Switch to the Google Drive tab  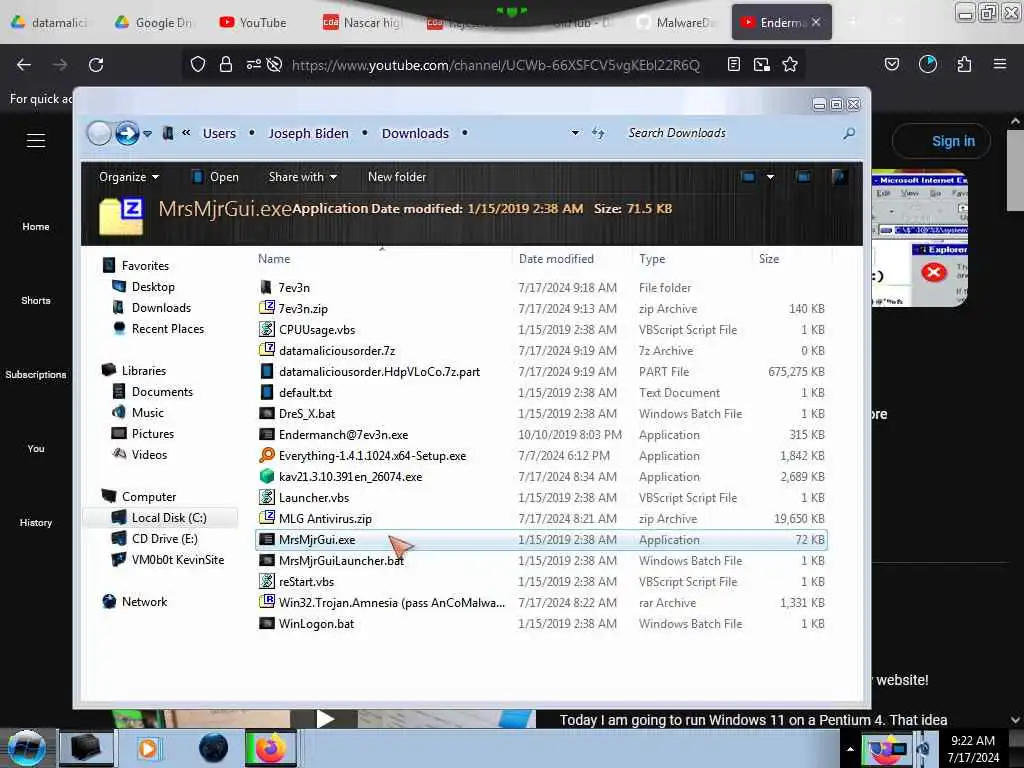[154, 23]
